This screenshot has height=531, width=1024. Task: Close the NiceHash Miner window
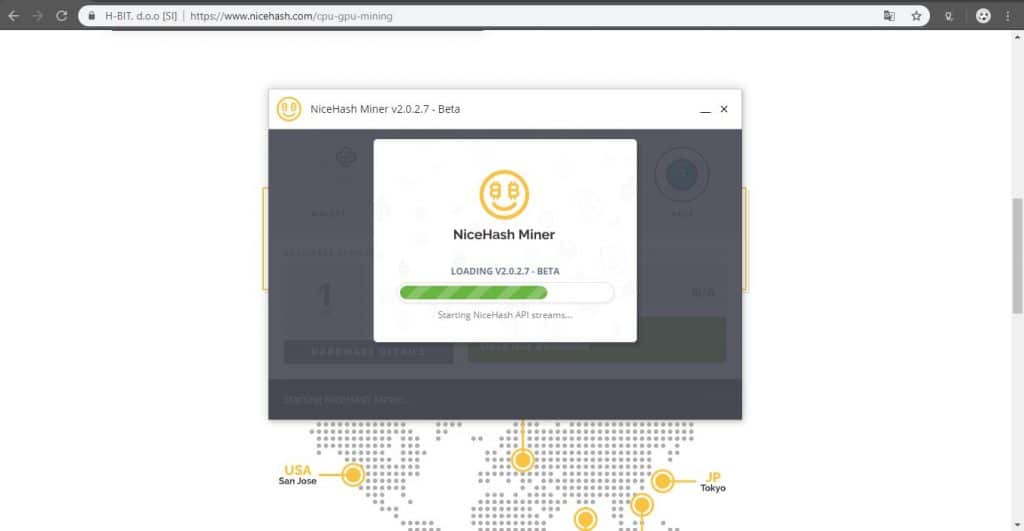[x=724, y=109]
